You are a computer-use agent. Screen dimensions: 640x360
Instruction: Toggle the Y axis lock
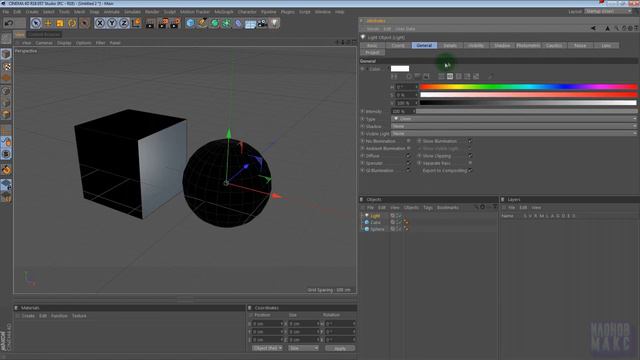[x=111, y=23]
